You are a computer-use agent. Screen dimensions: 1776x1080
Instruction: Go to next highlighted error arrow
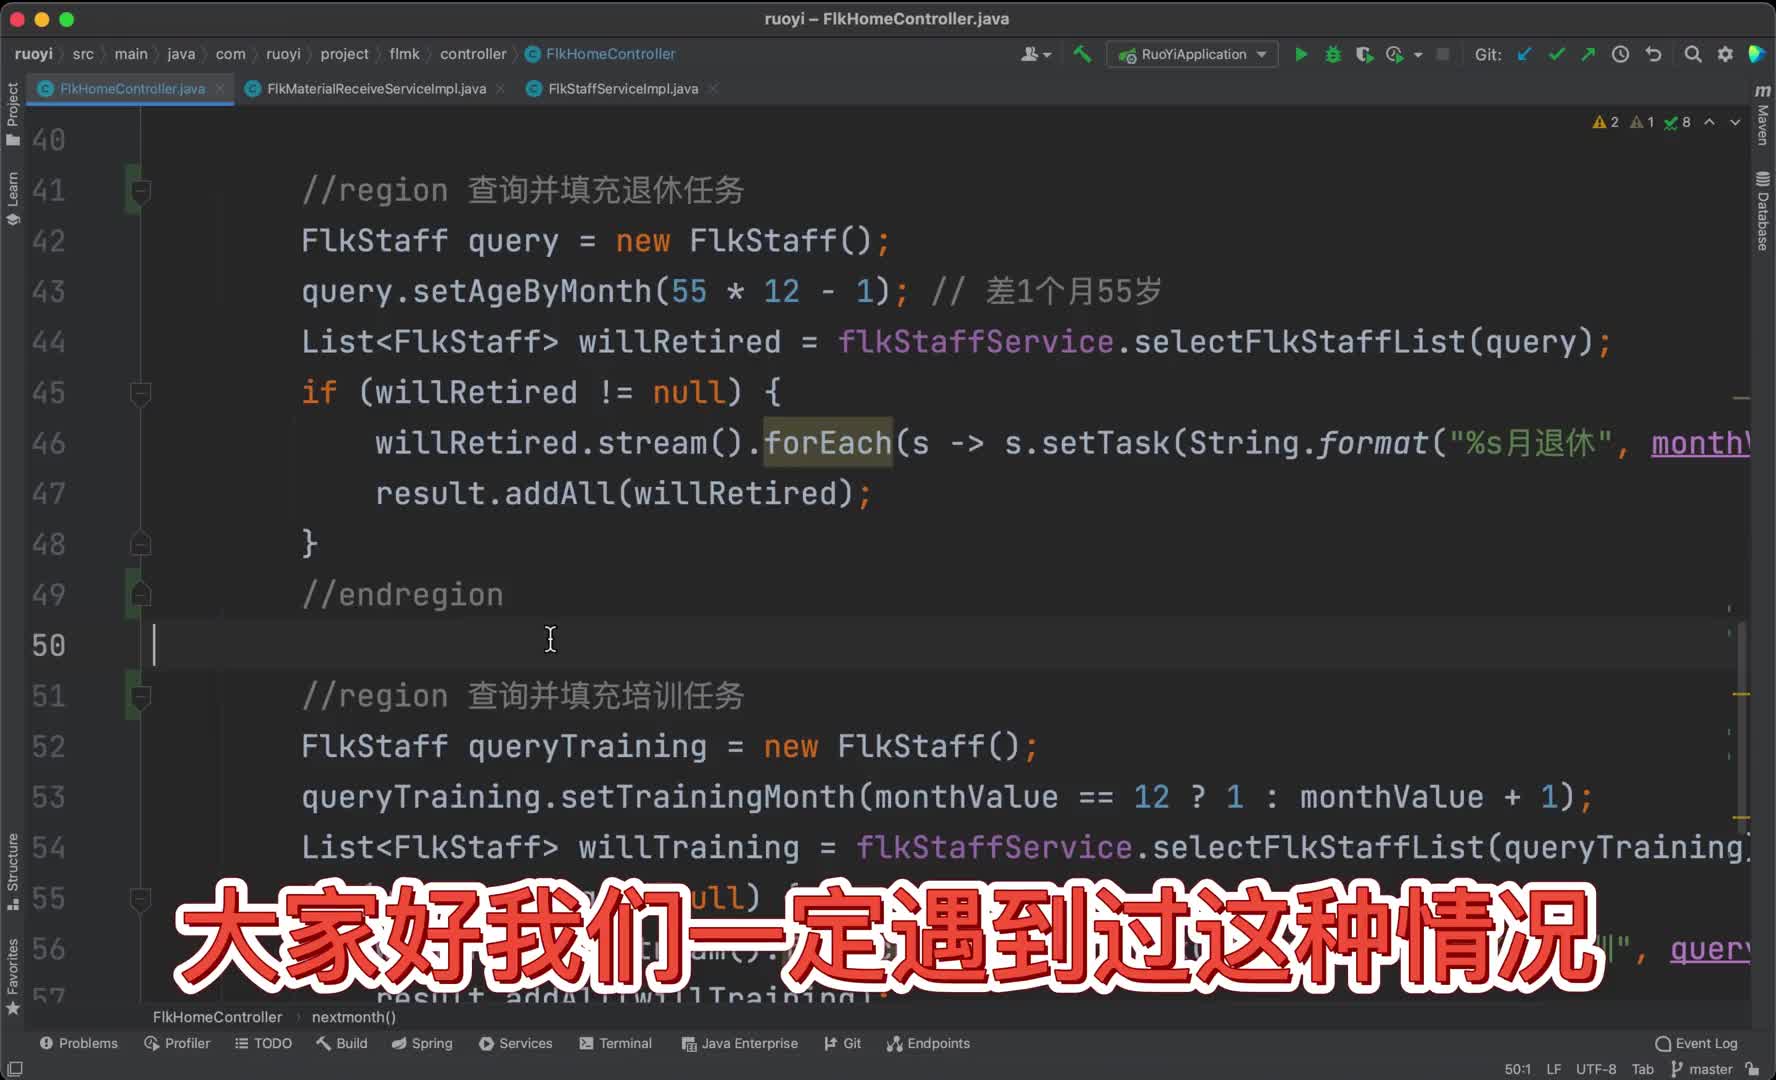pyautogui.click(x=1735, y=122)
